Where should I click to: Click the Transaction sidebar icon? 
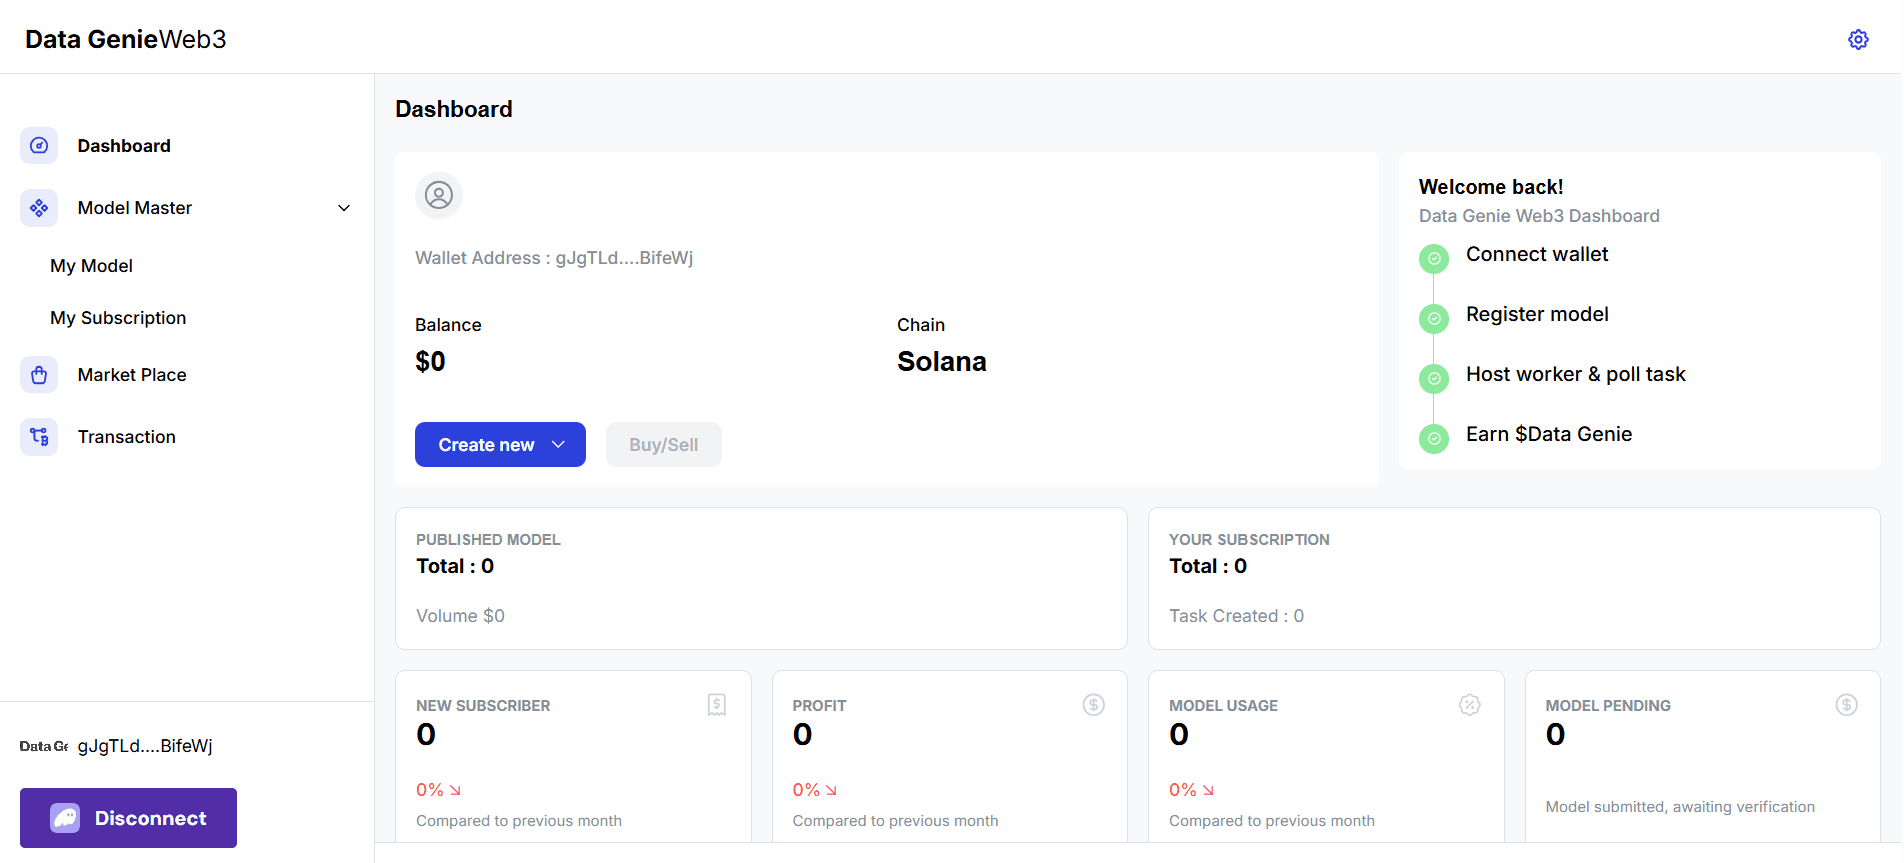tap(39, 437)
